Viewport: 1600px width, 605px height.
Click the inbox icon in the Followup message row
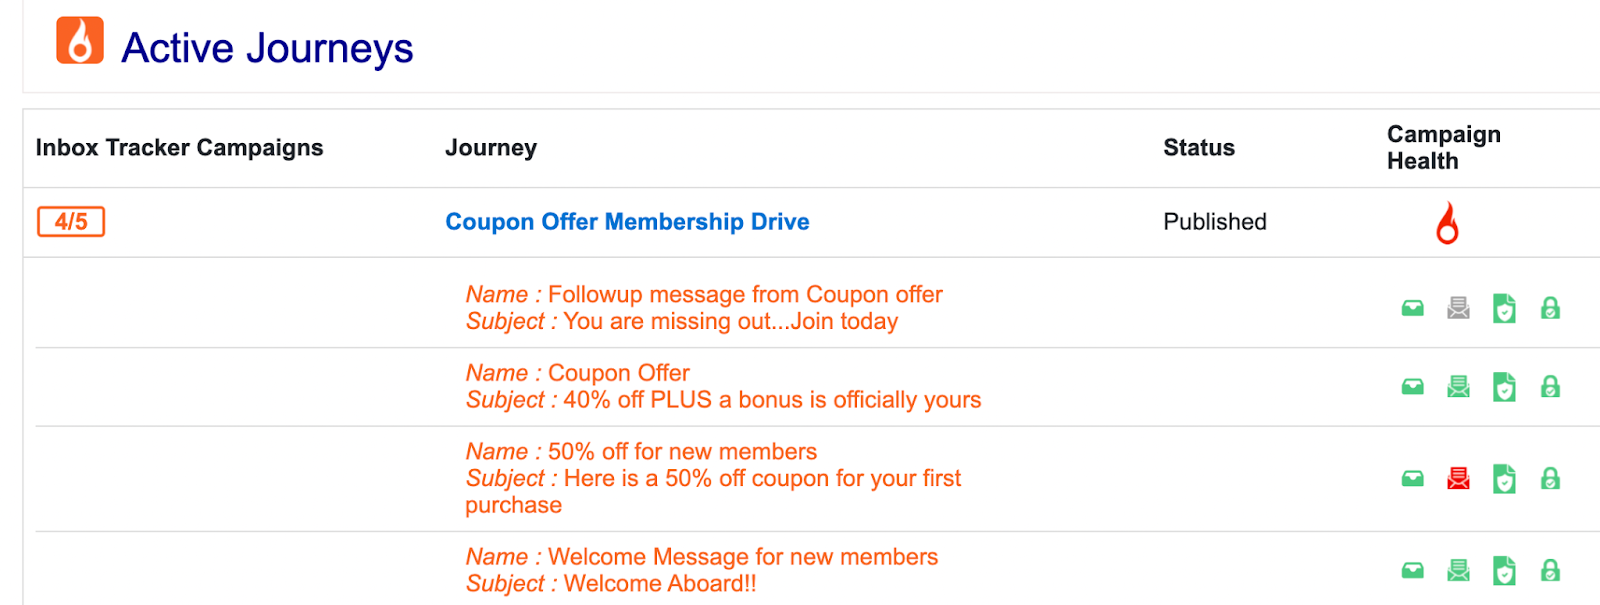(1412, 308)
